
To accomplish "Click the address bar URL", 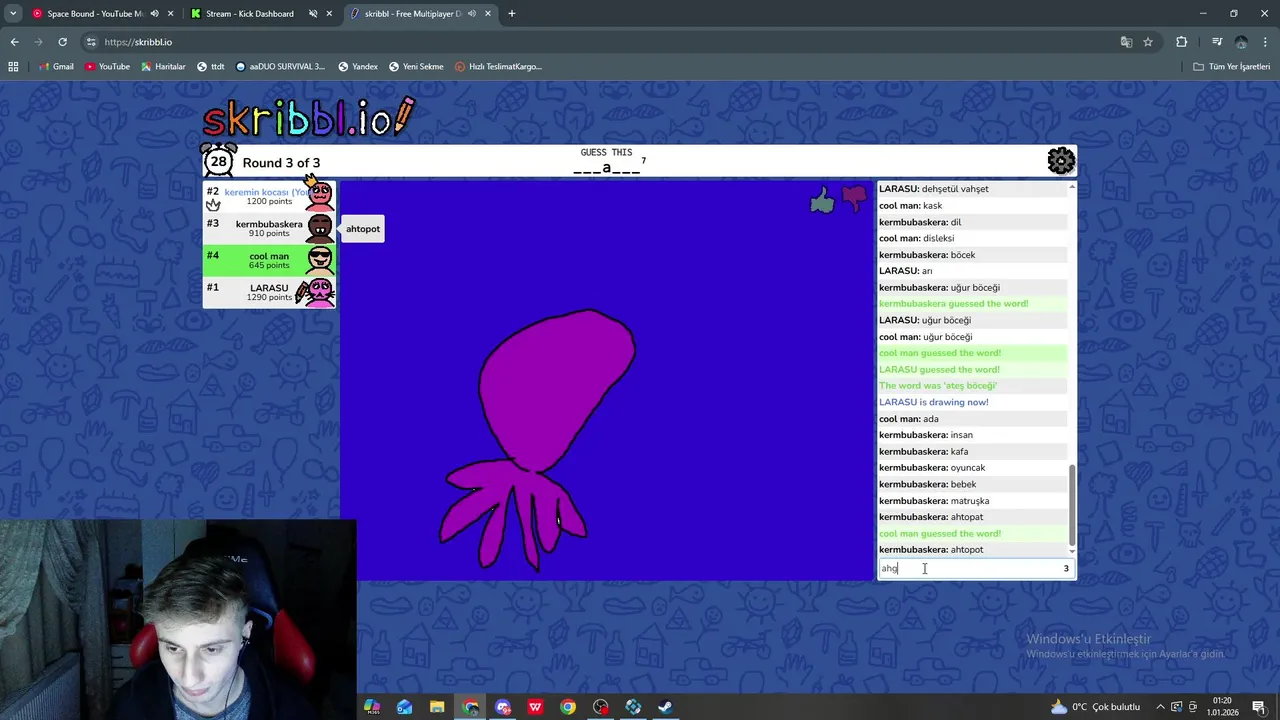I will click(x=138, y=42).
